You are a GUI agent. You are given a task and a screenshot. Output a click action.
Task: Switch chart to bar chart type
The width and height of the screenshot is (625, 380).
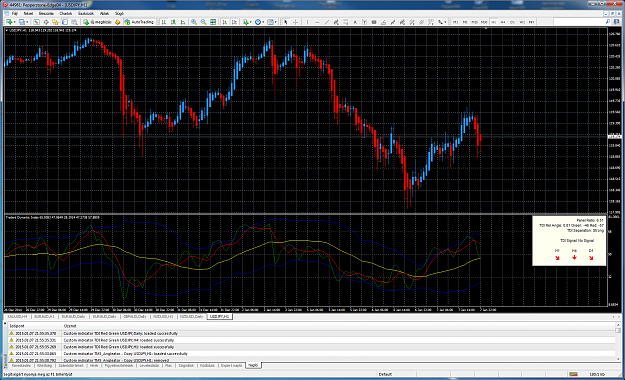(164, 22)
